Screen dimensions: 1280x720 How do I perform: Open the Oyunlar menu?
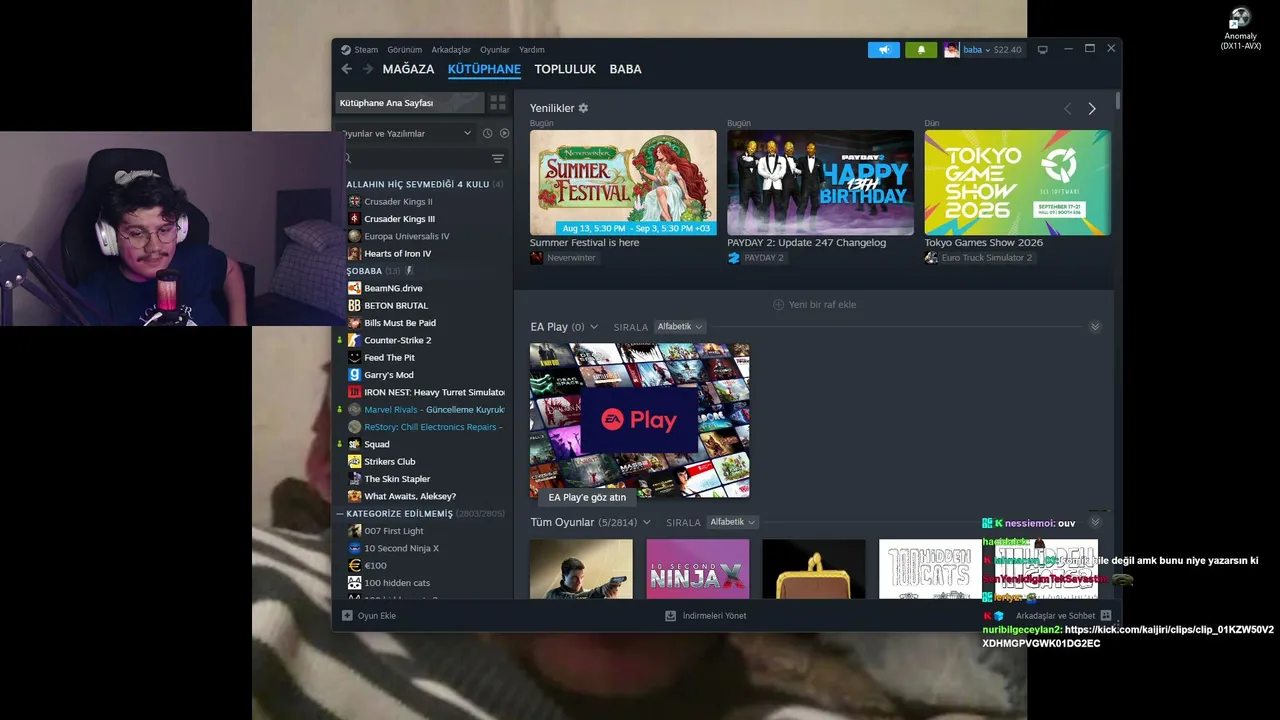(x=495, y=50)
